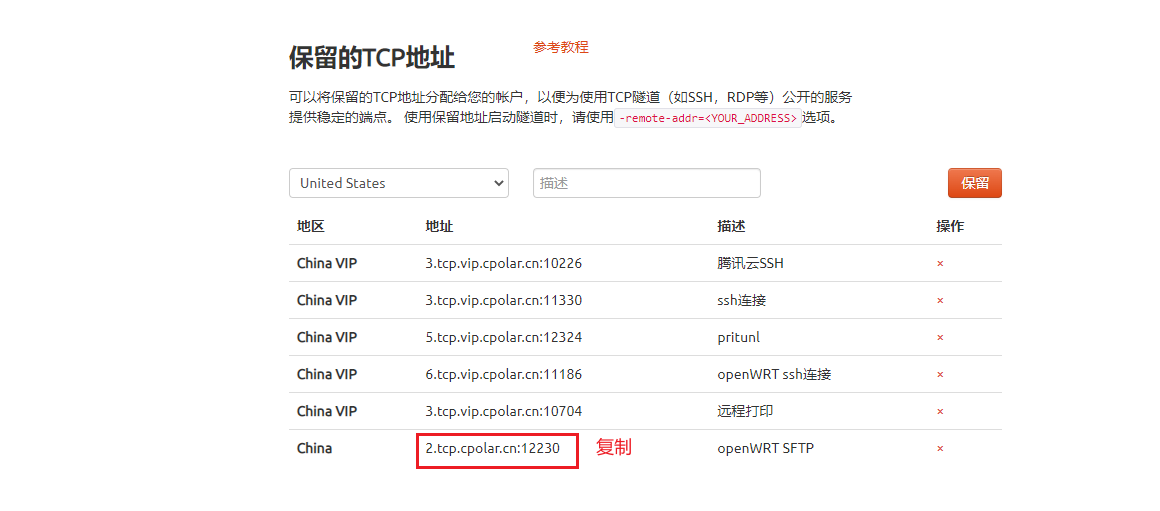
Task: Click the 3.tcp.vip.cpolar.cn:11330 address
Action: pos(503,300)
